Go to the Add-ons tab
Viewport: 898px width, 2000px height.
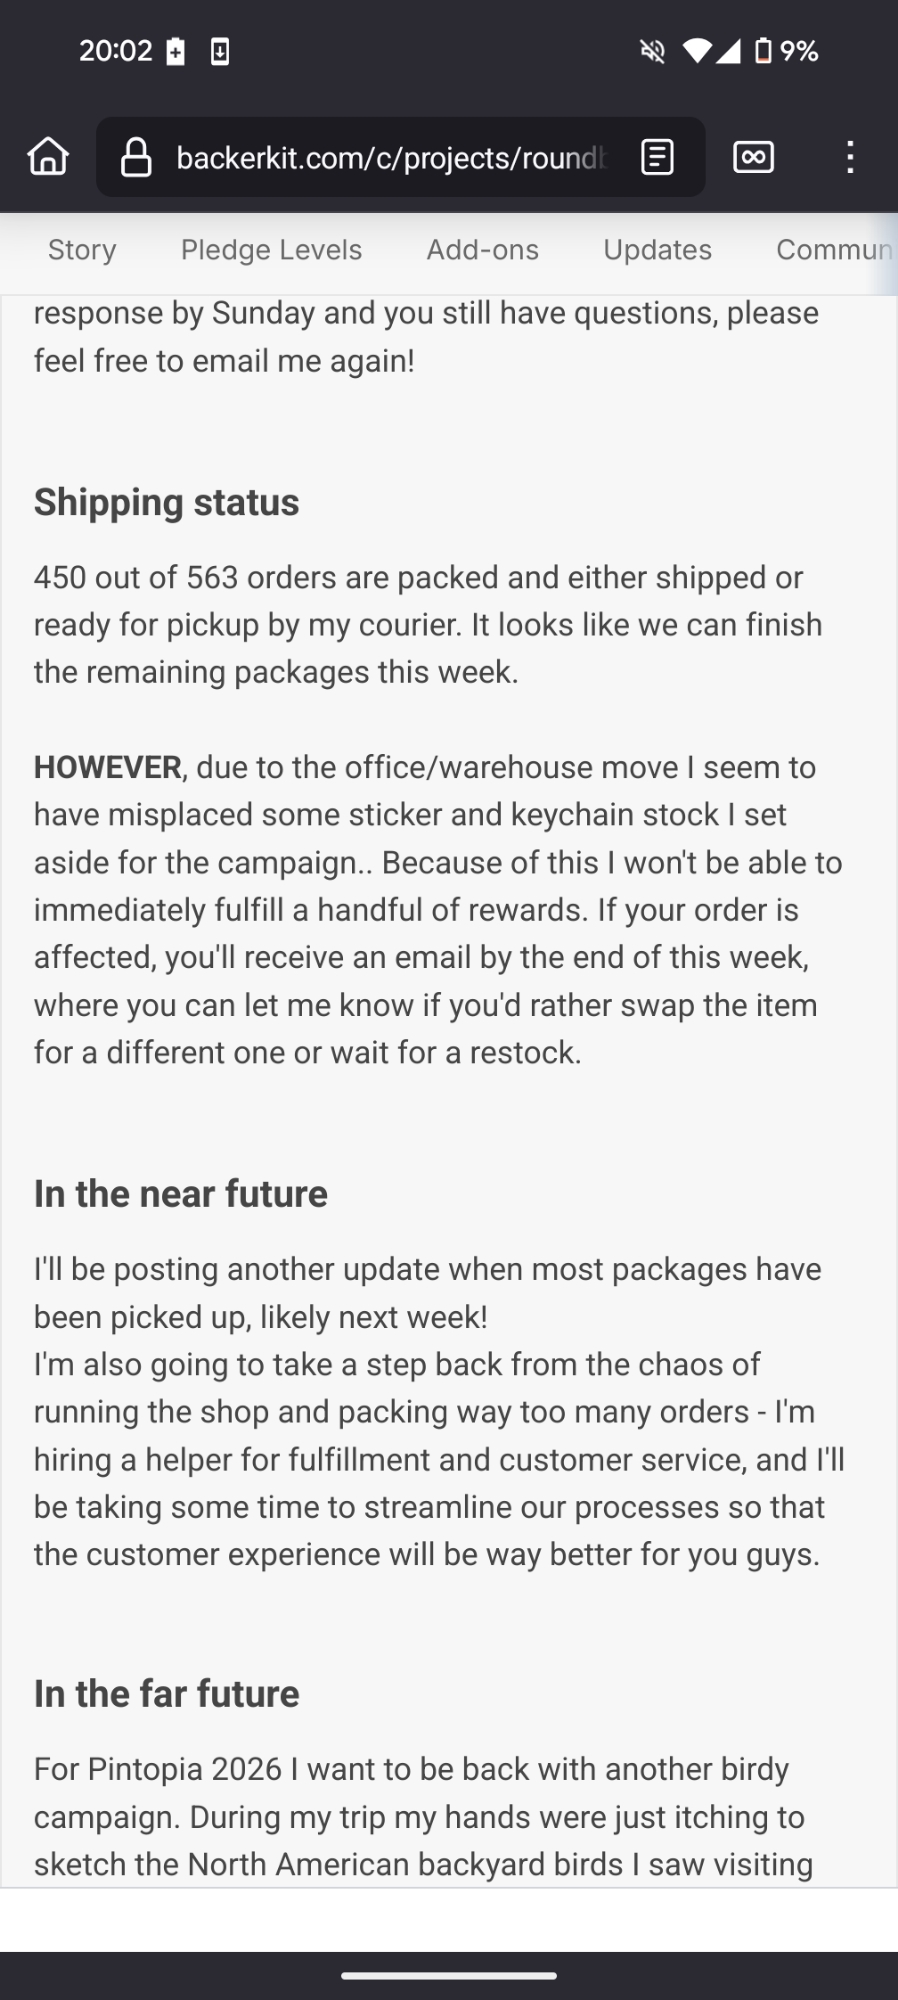(x=483, y=250)
